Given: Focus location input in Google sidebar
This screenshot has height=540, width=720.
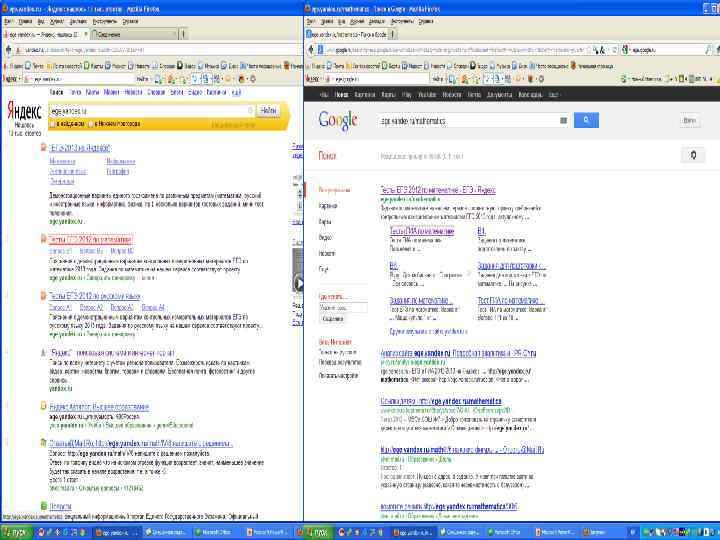Looking at the screenshot, I should coord(343,308).
